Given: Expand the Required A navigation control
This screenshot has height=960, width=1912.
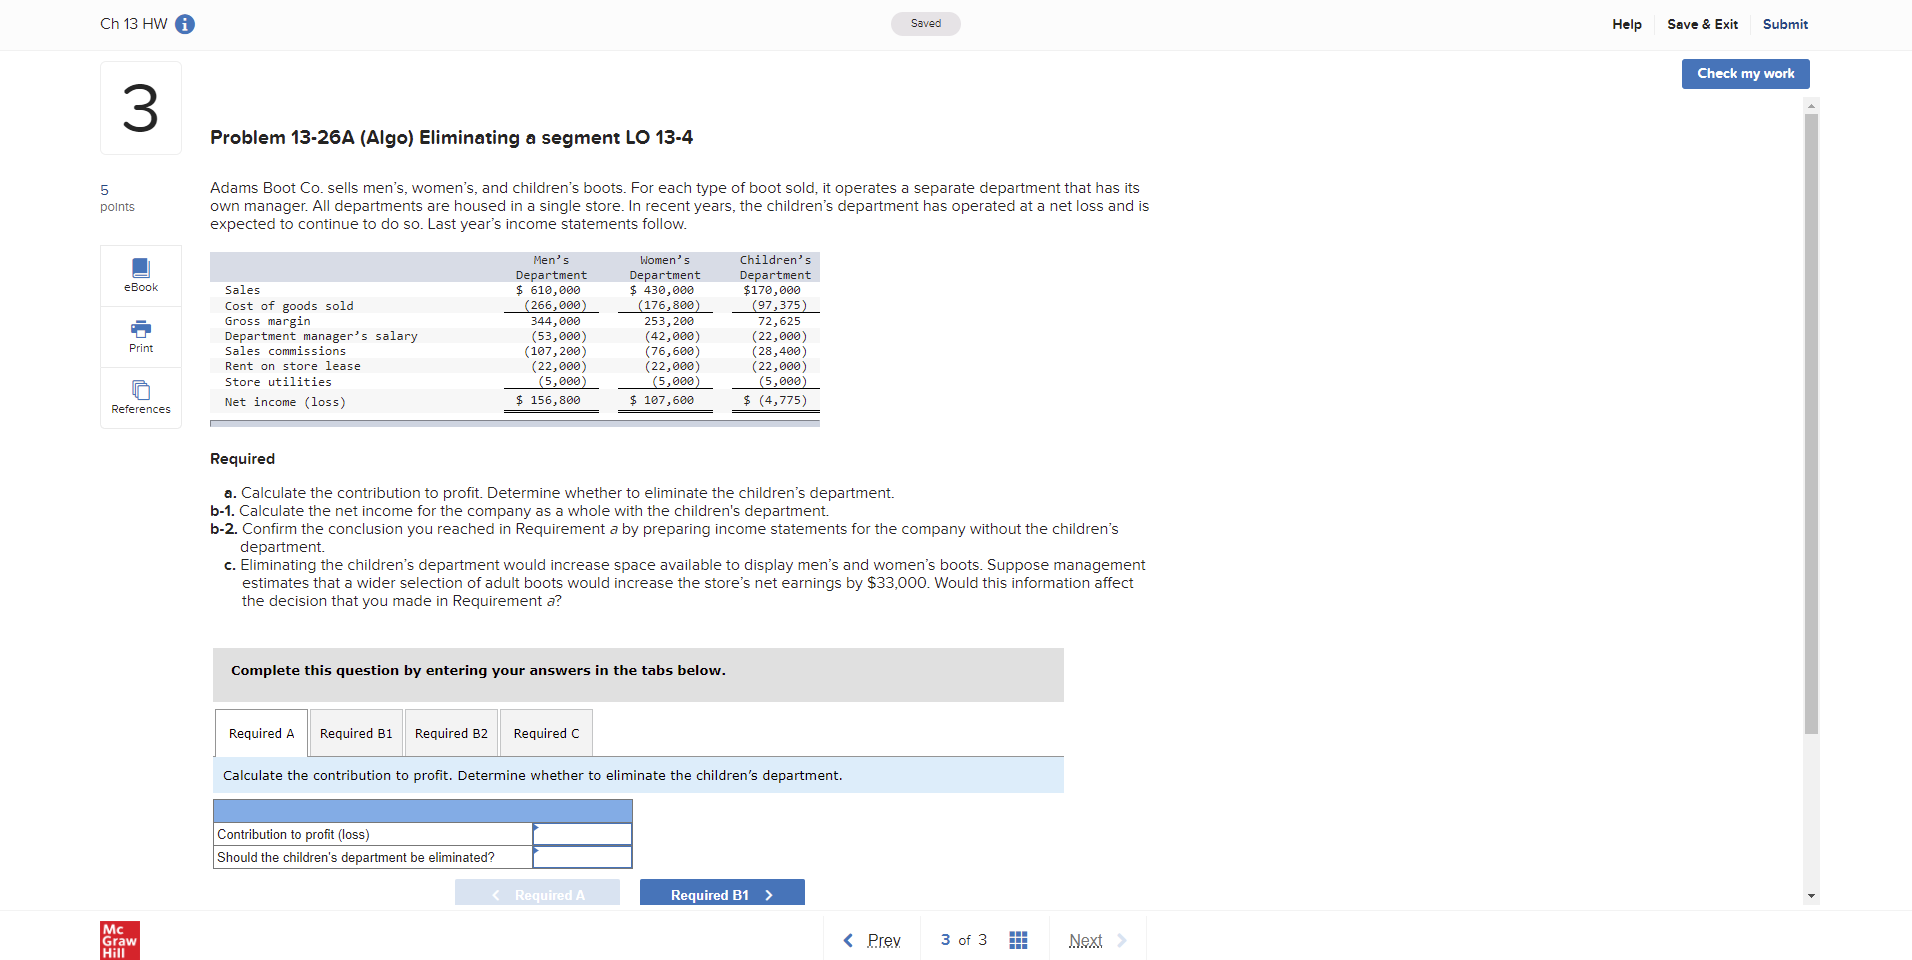Looking at the screenshot, I should [x=537, y=894].
